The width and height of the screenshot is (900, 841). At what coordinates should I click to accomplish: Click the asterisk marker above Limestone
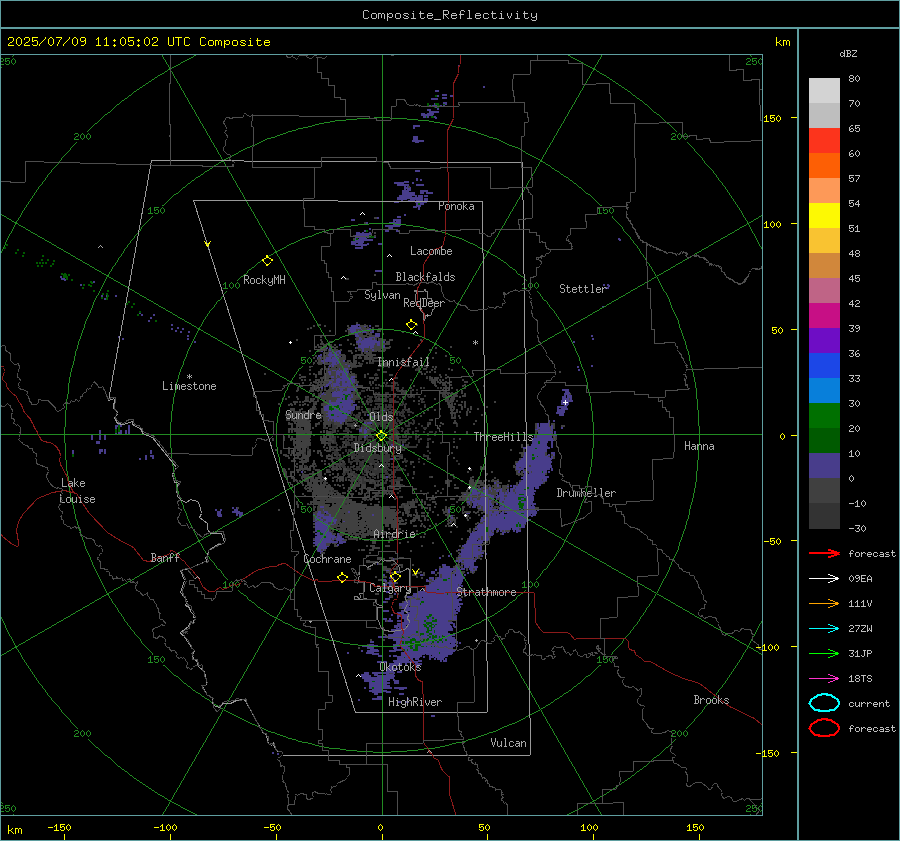(189, 377)
